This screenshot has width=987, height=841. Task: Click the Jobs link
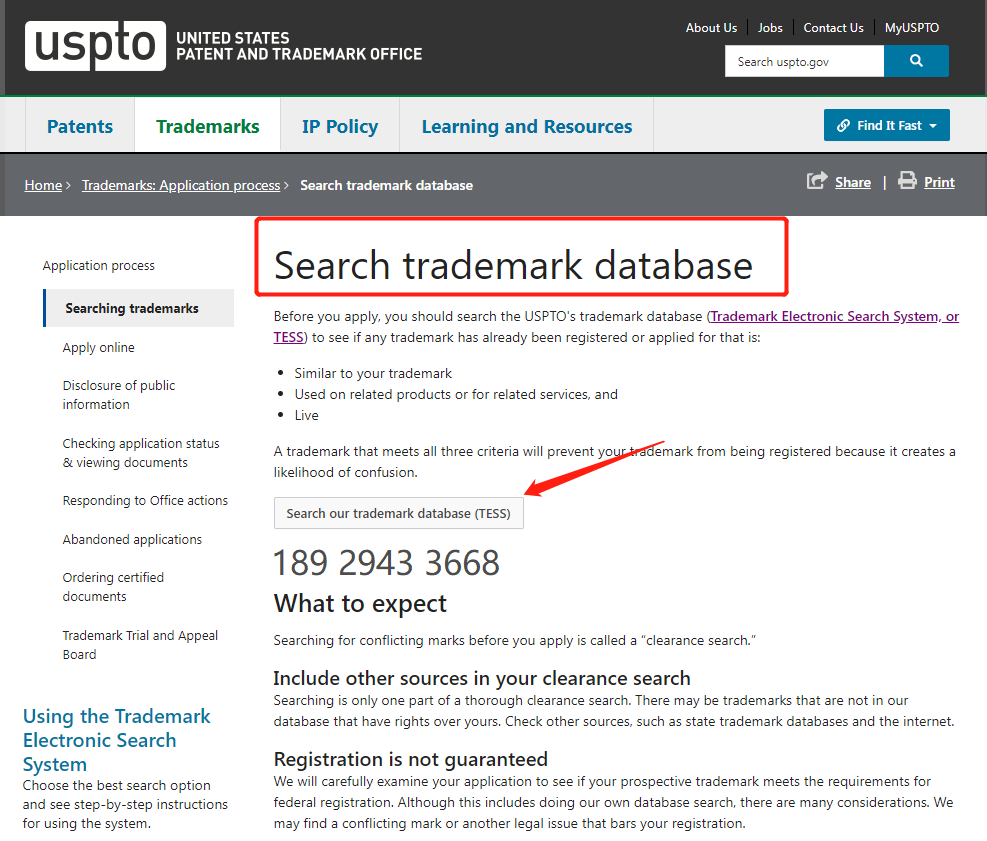[x=770, y=28]
